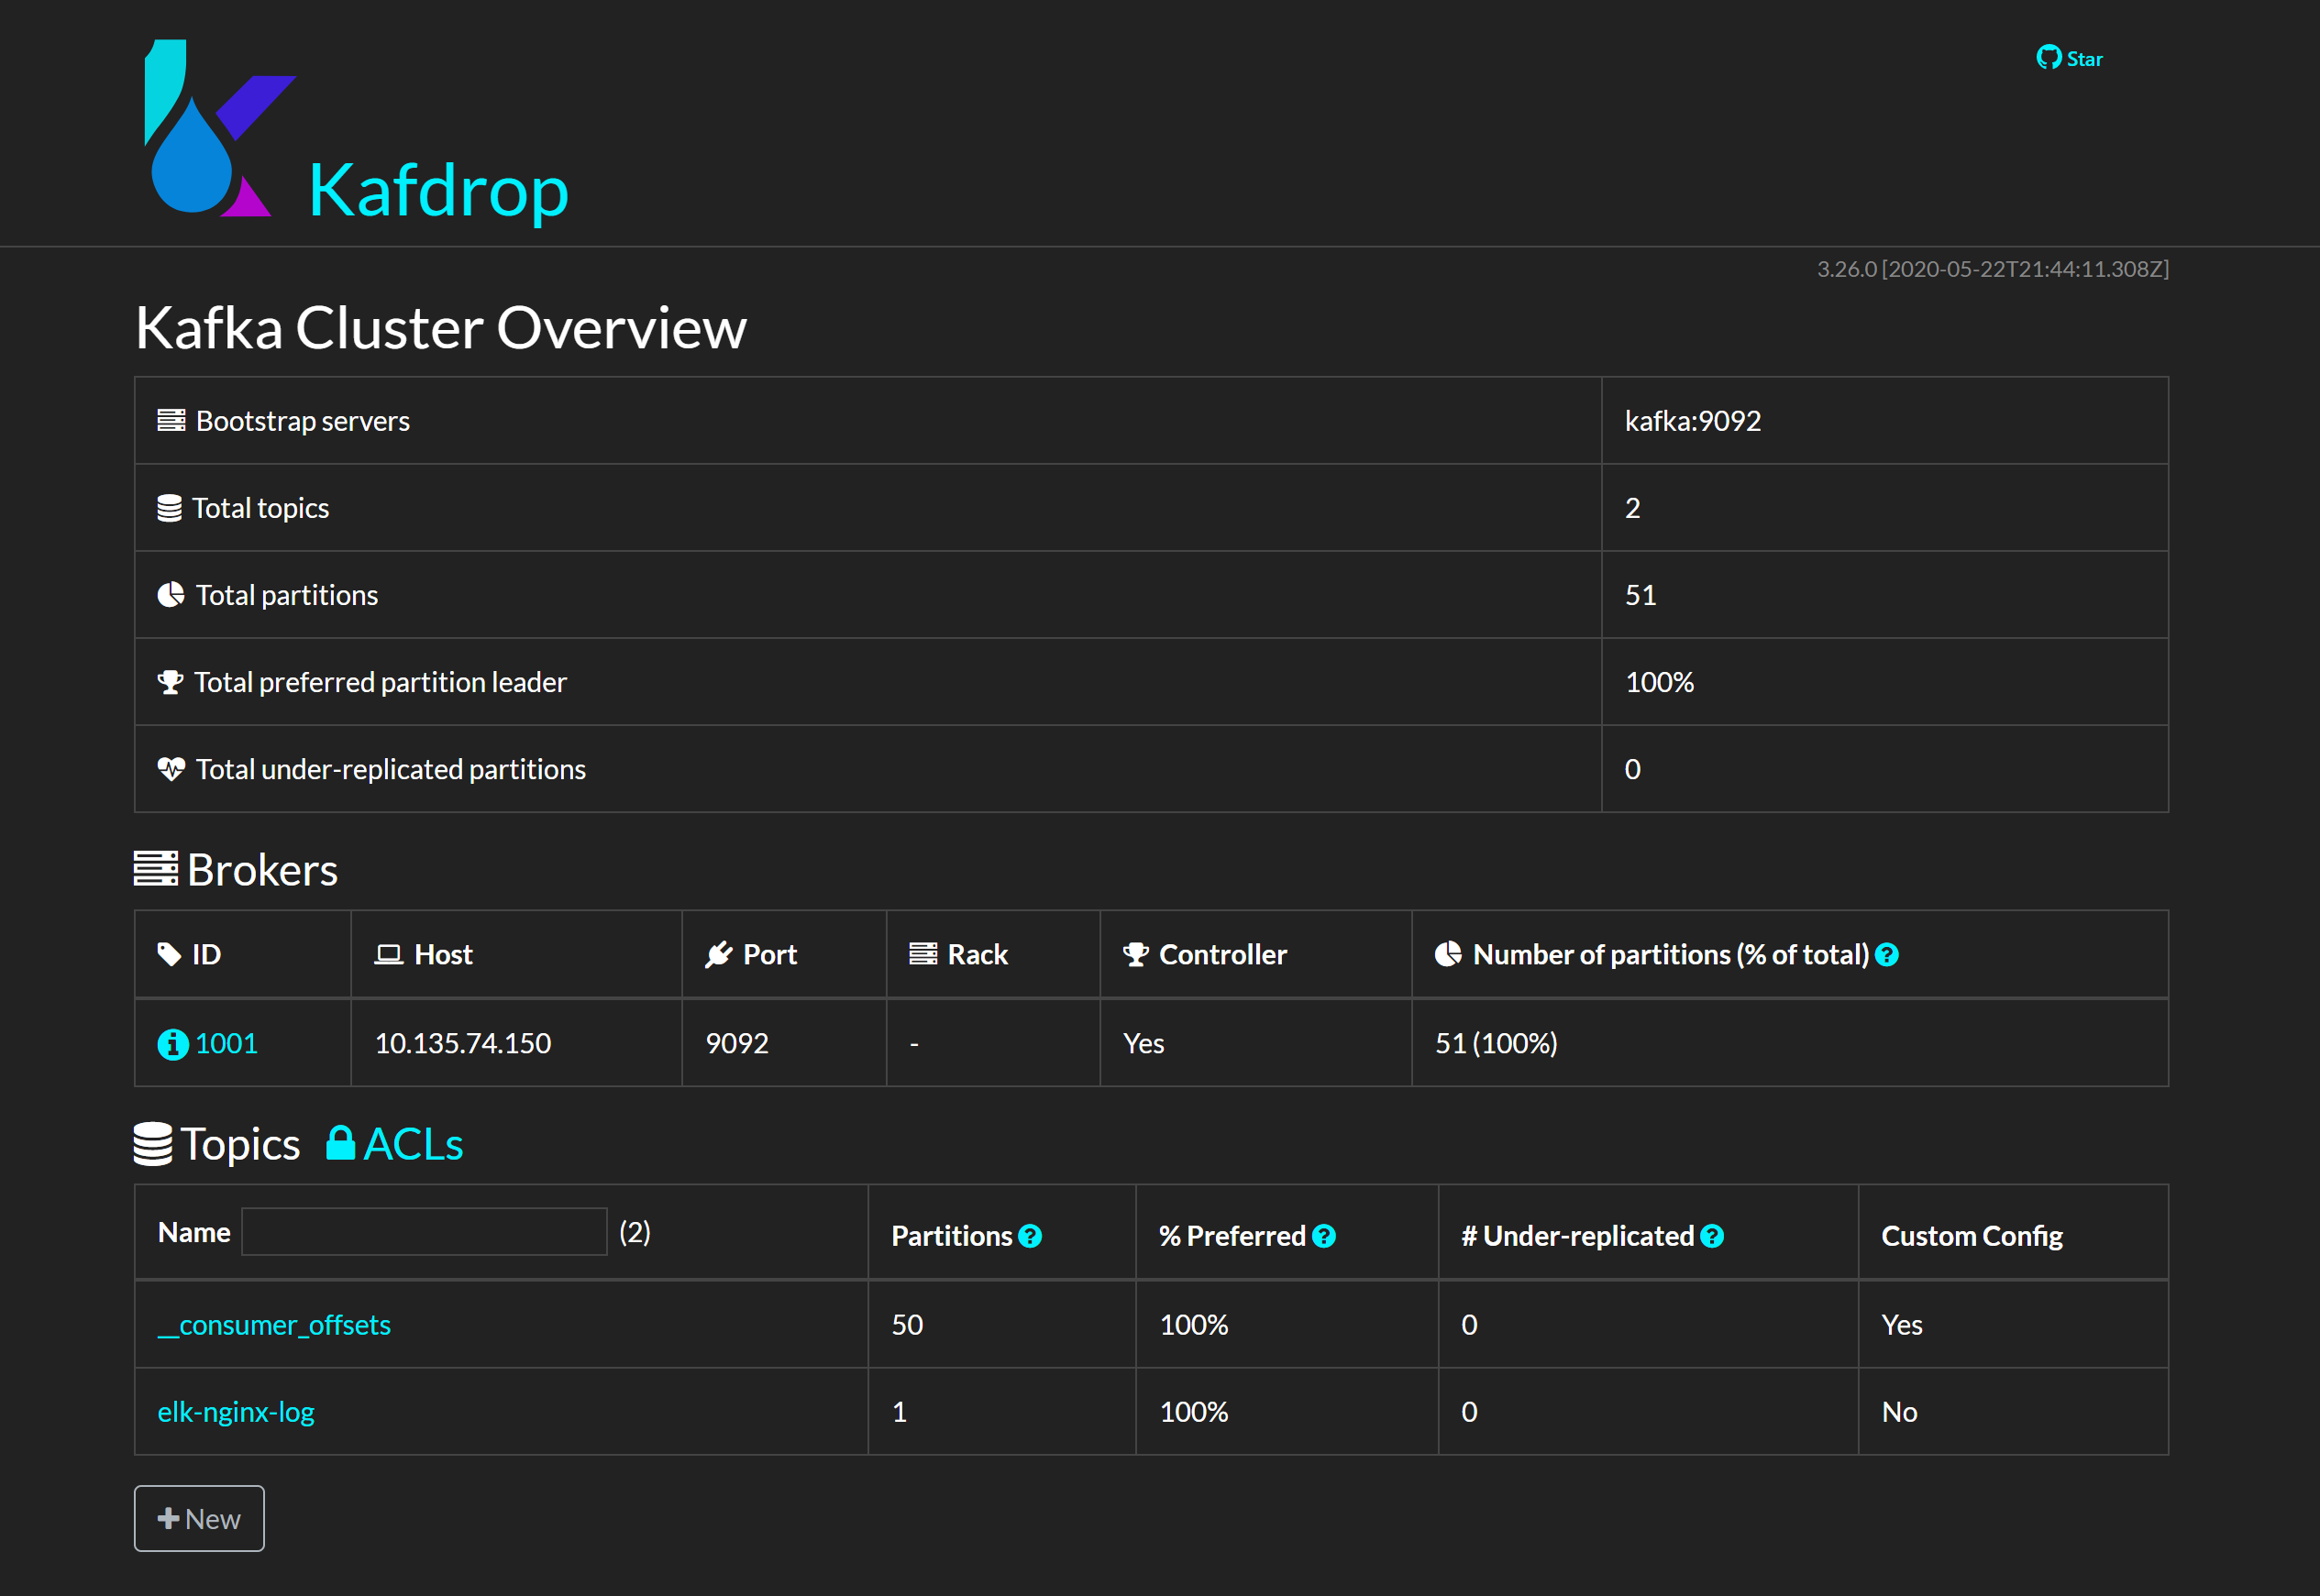This screenshot has height=1596, width=2320.
Task: Open the __consumer_offsets topic
Action: [274, 1325]
